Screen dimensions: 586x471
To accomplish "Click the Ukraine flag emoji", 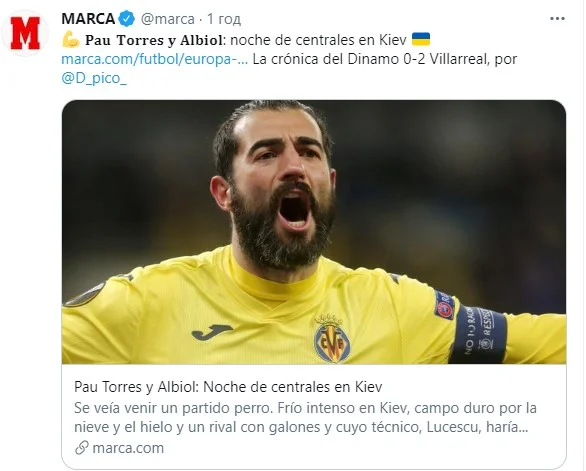I will coord(421,39).
